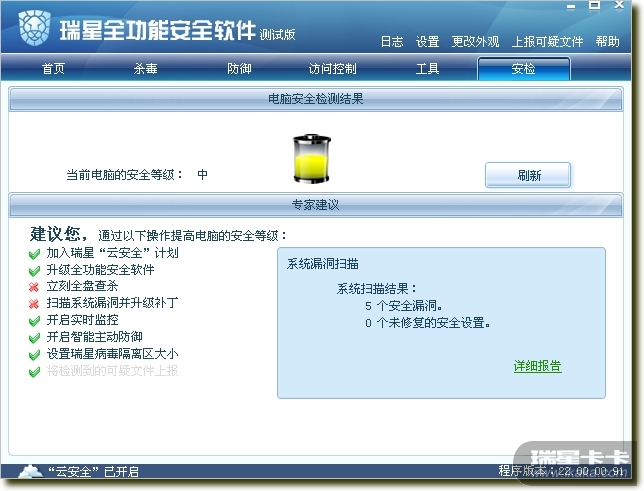Screen dimensions: 644x491
Task: Minimize the Rising window
Action: pos(571,6)
